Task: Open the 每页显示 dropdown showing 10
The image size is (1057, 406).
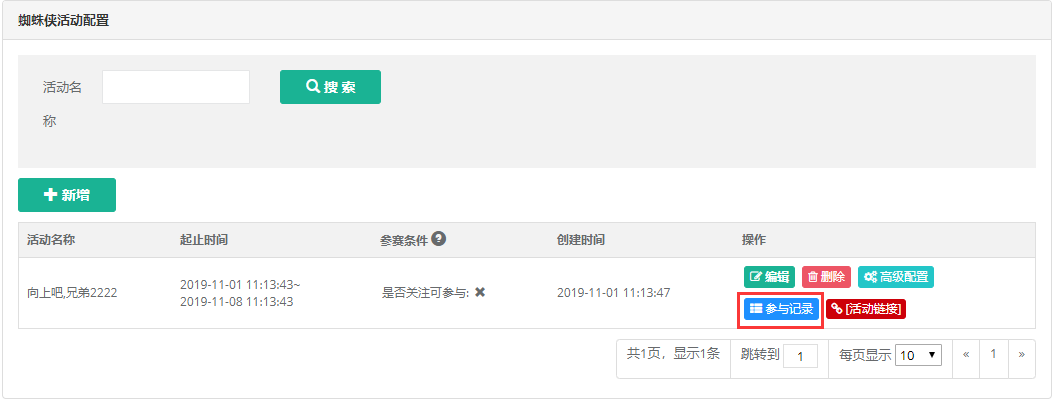Action: click(918, 355)
